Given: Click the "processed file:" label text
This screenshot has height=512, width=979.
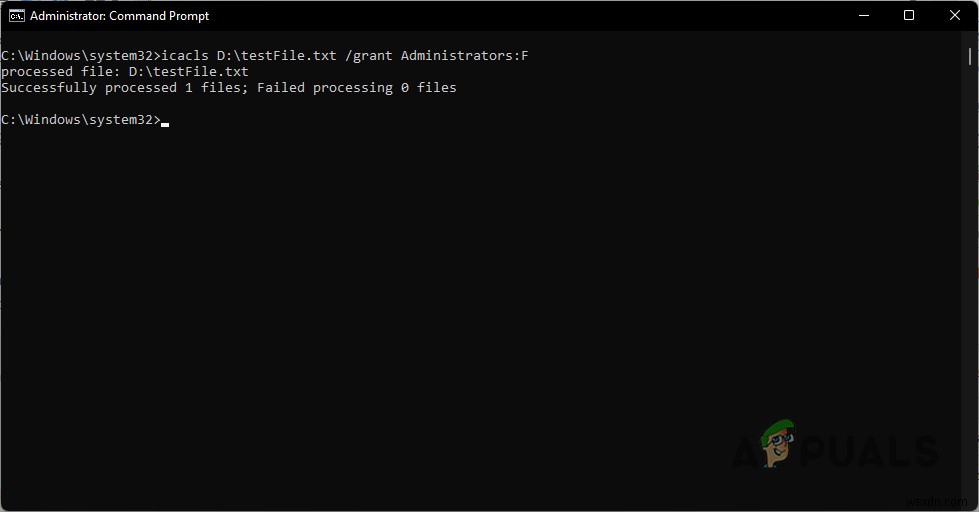Looking at the screenshot, I should pyautogui.click(x=60, y=72).
